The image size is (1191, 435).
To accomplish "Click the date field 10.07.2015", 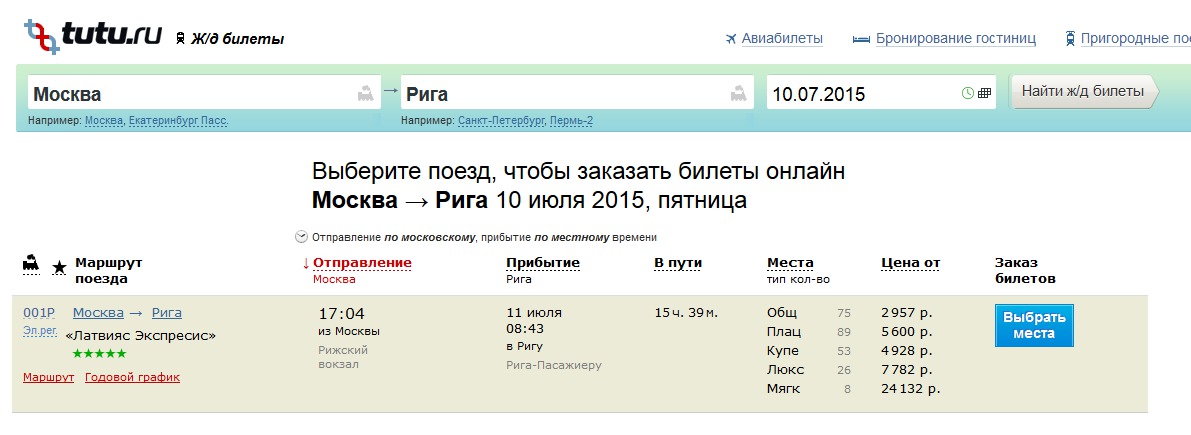I will (860, 94).
